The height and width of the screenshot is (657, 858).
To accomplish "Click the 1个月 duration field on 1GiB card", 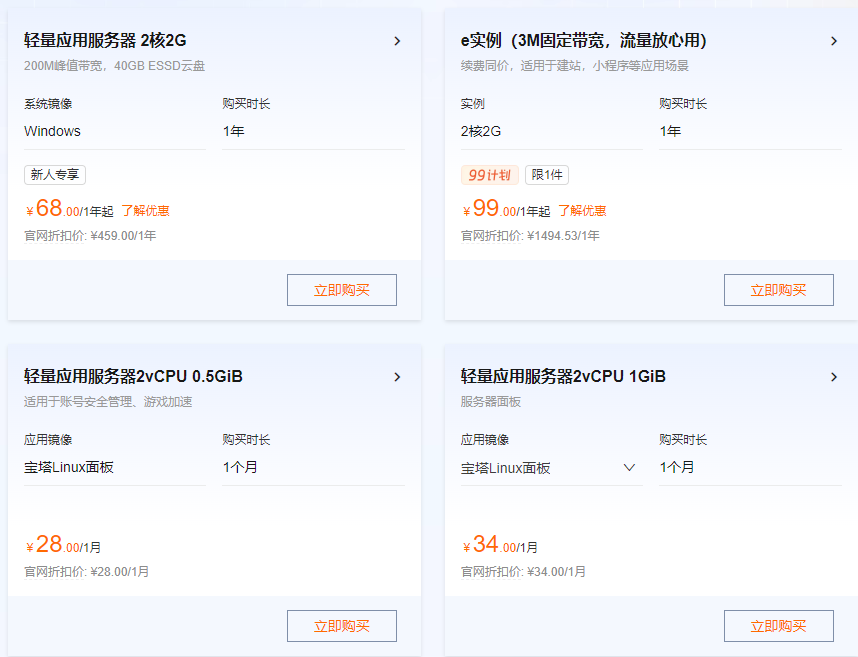I will click(677, 467).
